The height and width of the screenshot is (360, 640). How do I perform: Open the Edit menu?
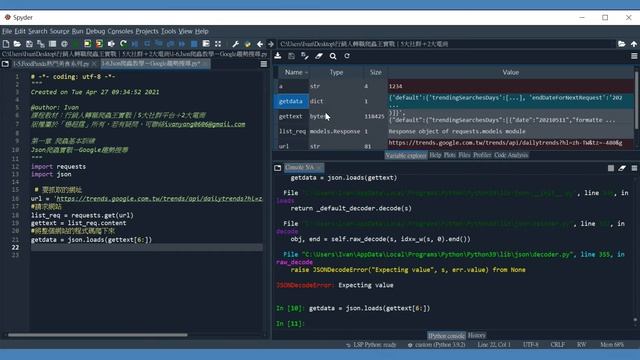(x=20, y=31)
